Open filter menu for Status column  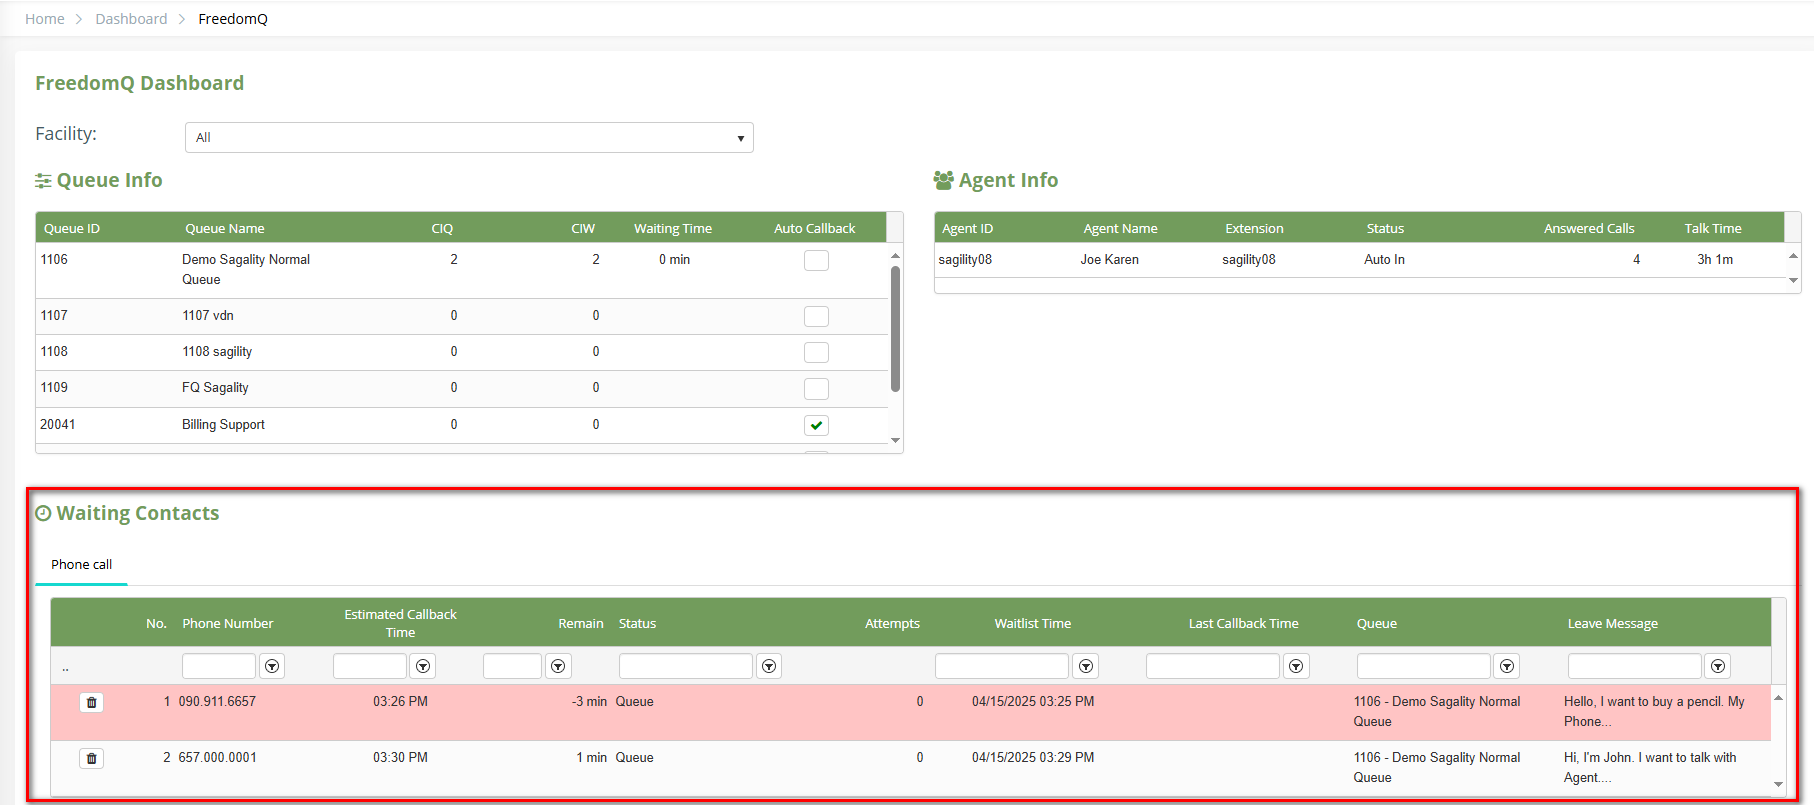point(768,666)
